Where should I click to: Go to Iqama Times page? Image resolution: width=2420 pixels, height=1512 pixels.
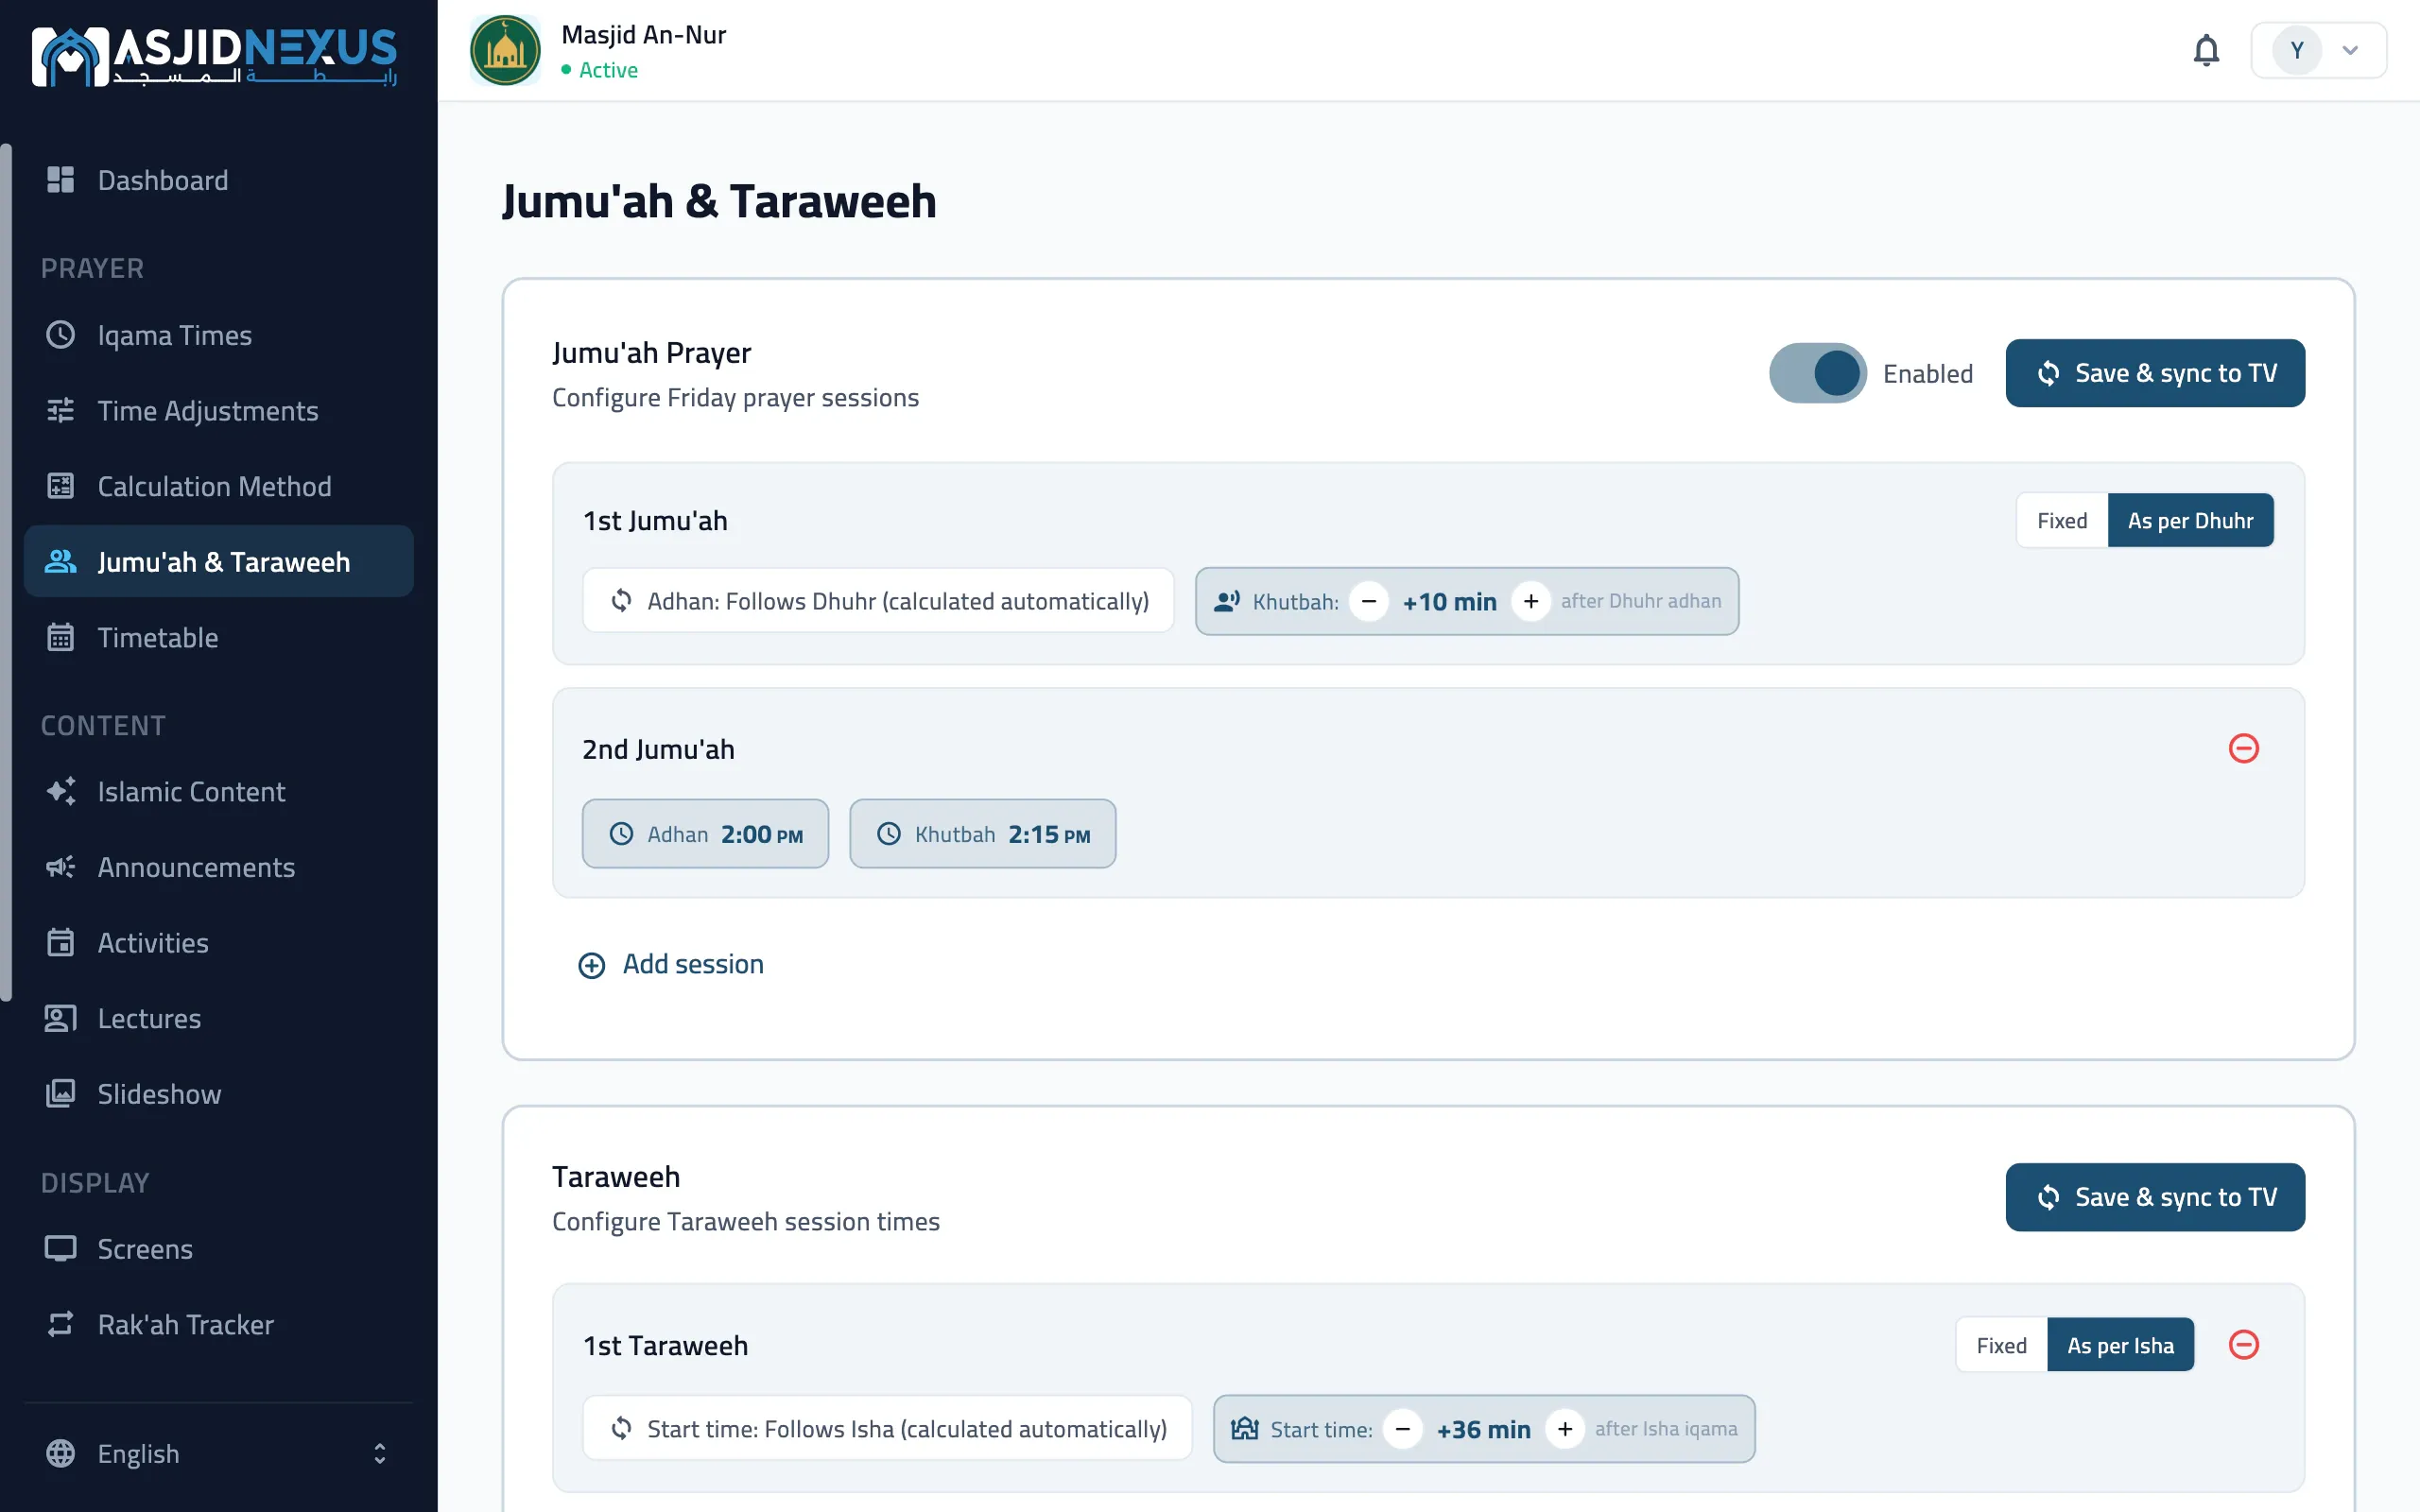(218, 335)
